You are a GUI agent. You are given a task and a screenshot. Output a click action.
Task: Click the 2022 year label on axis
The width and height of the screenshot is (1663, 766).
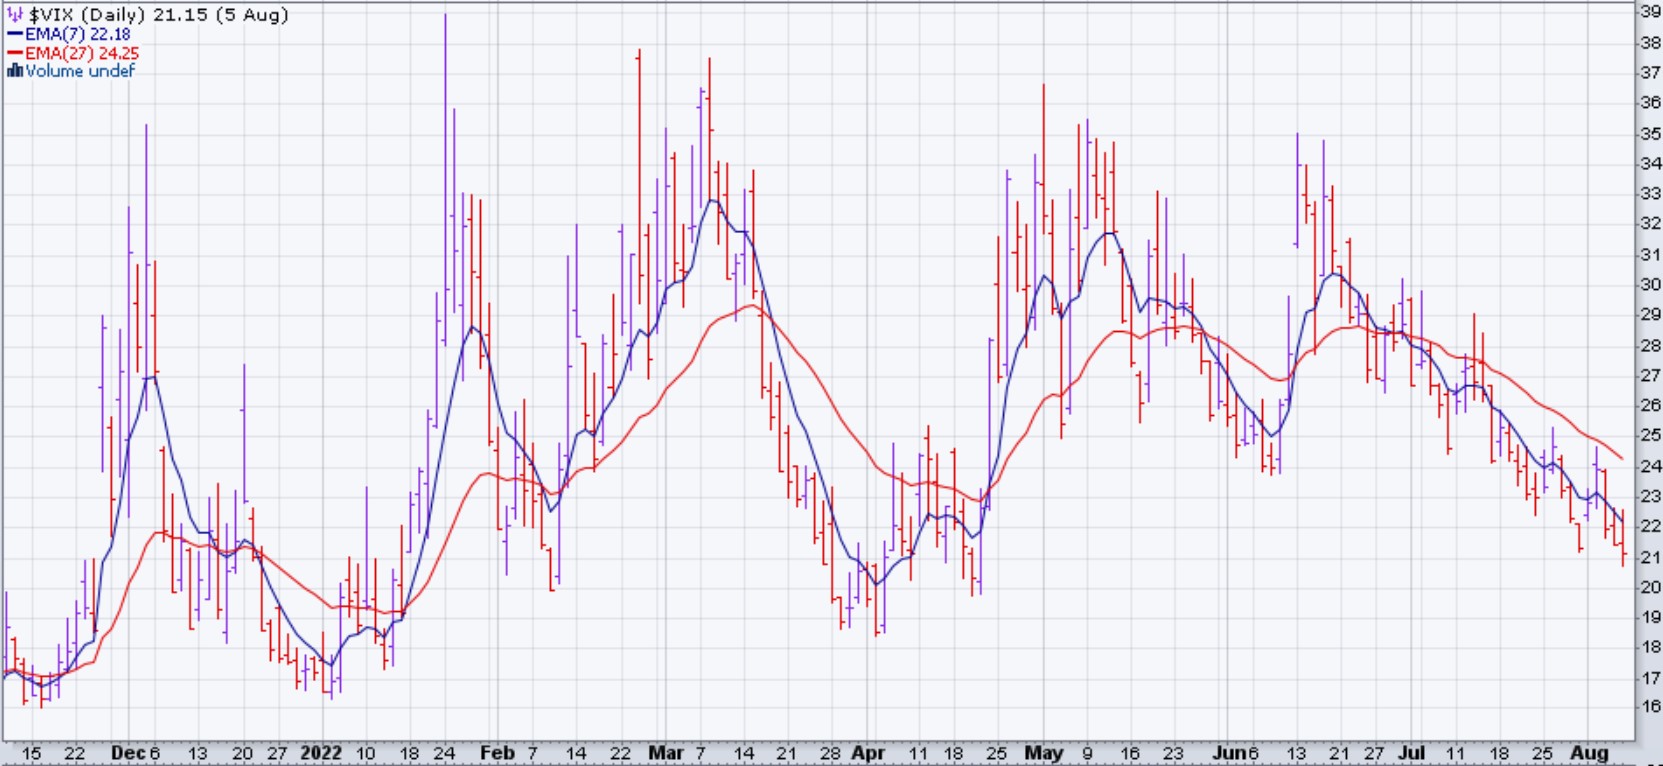[322, 753]
